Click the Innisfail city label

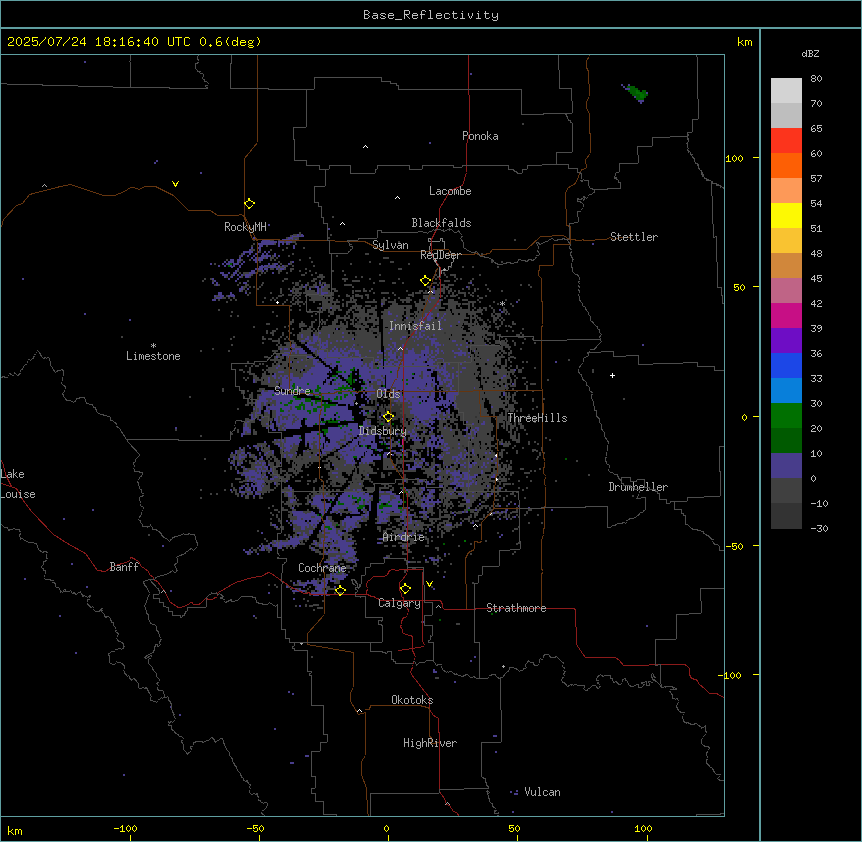tap(415, 326)
